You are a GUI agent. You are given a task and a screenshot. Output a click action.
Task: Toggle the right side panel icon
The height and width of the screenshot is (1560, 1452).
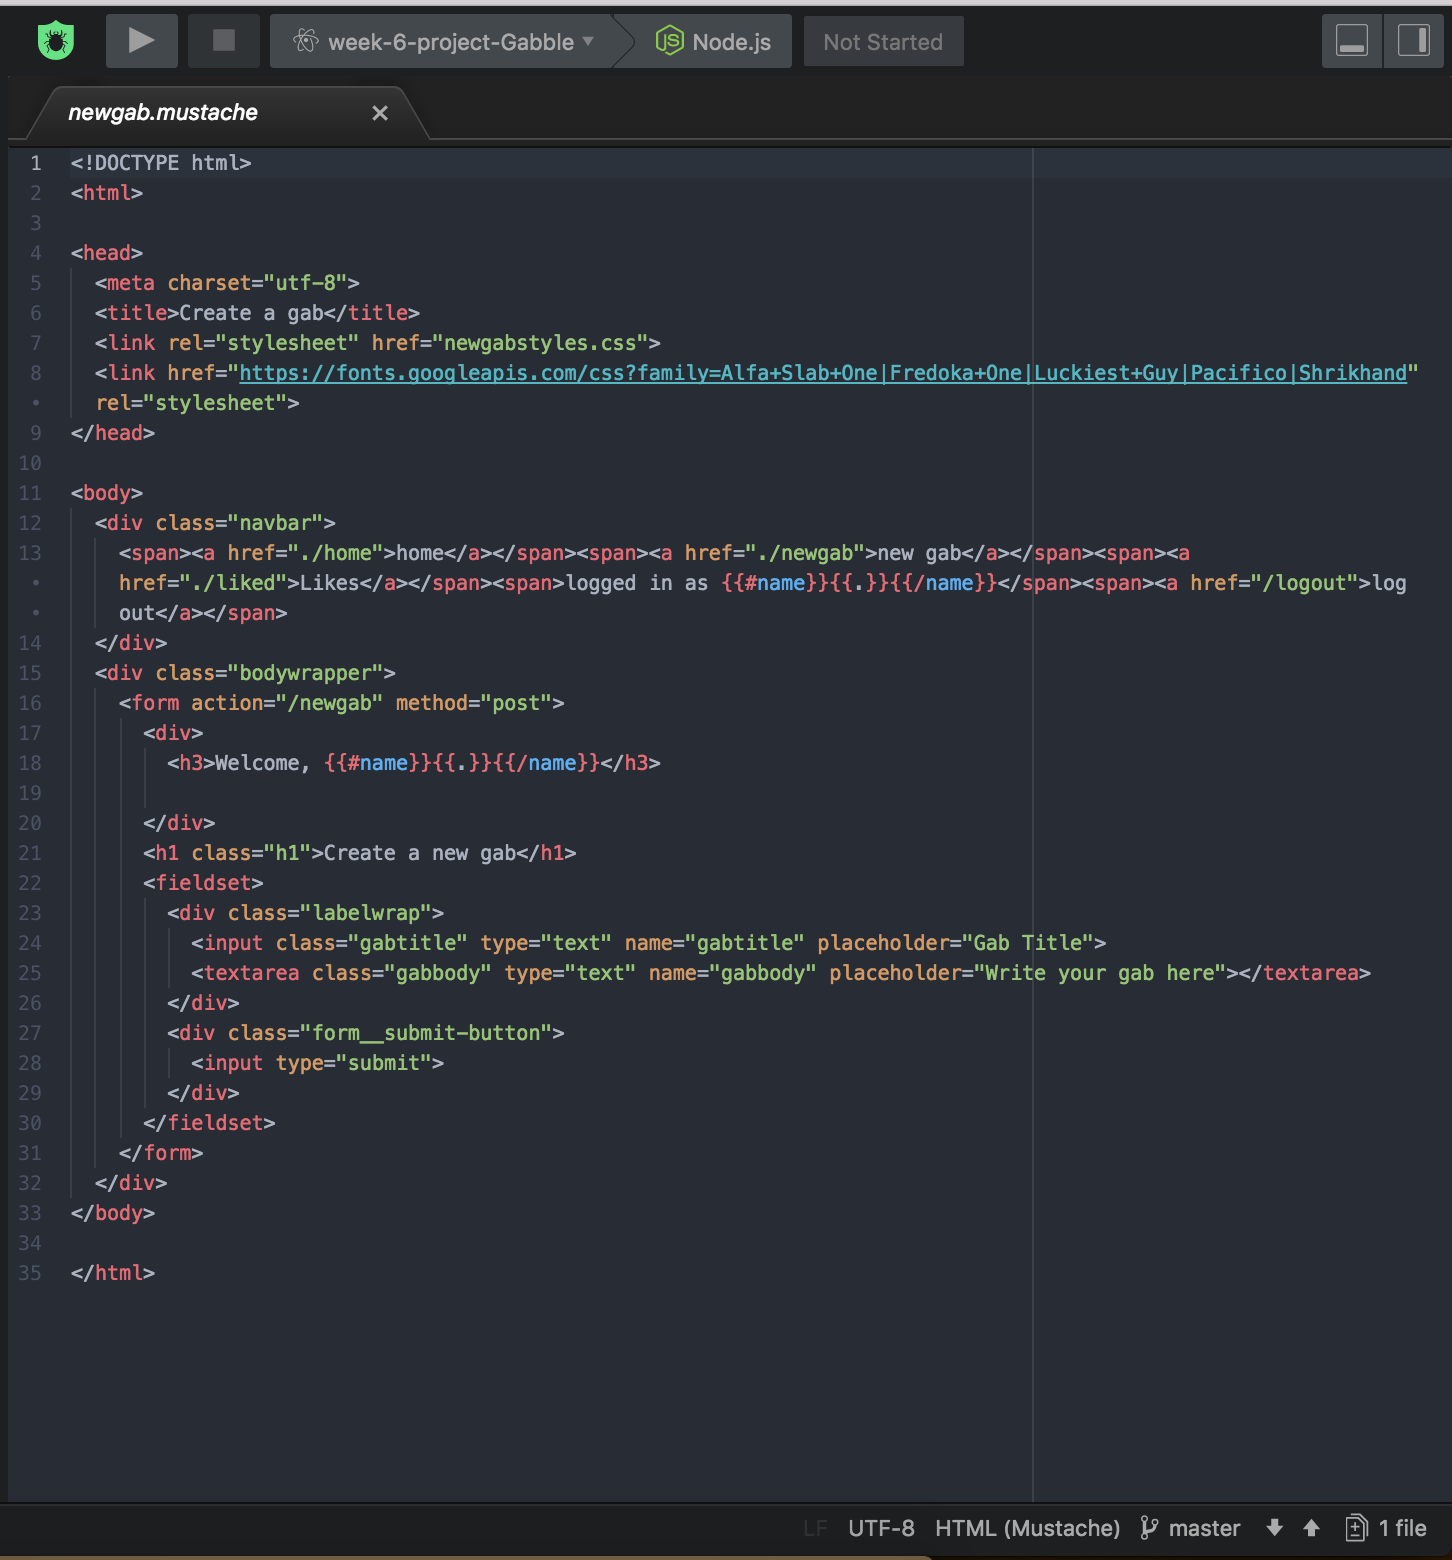point(1414,41)
